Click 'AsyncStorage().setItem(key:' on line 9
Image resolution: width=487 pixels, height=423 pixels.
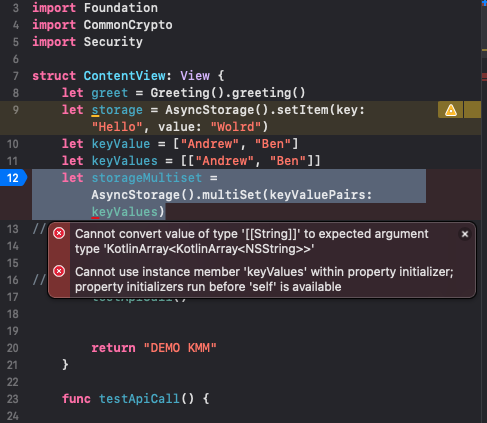click(x=265, y=110)
